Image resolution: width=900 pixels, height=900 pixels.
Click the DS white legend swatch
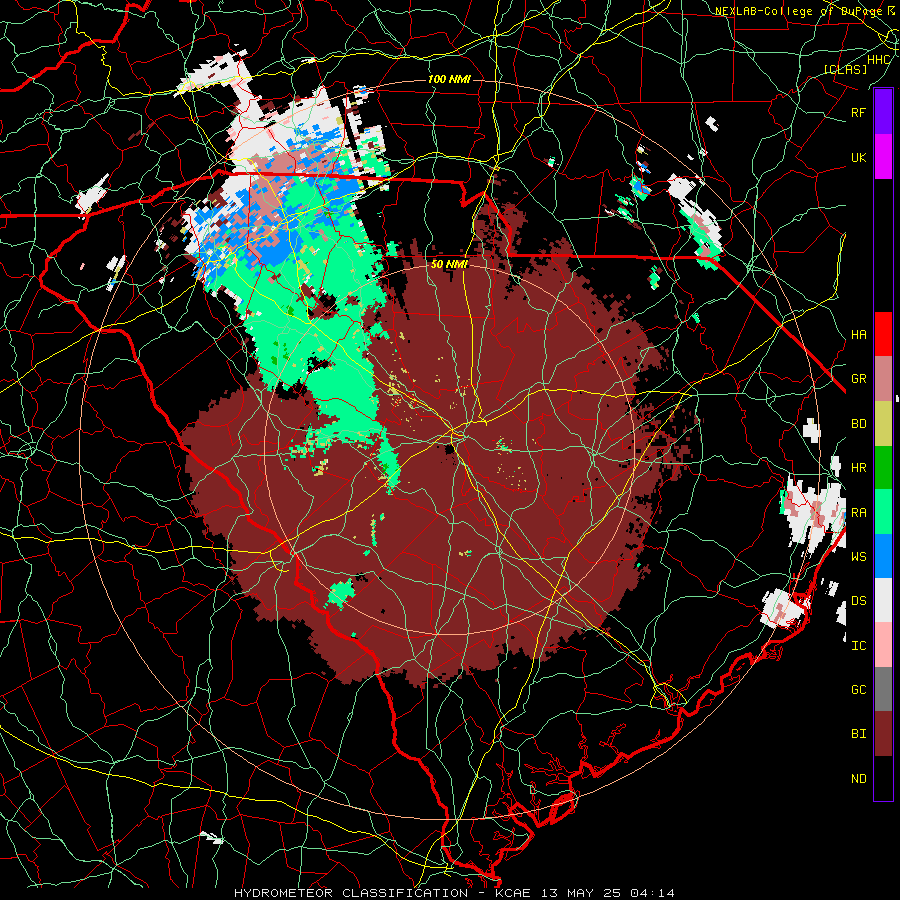pos(883,600)
